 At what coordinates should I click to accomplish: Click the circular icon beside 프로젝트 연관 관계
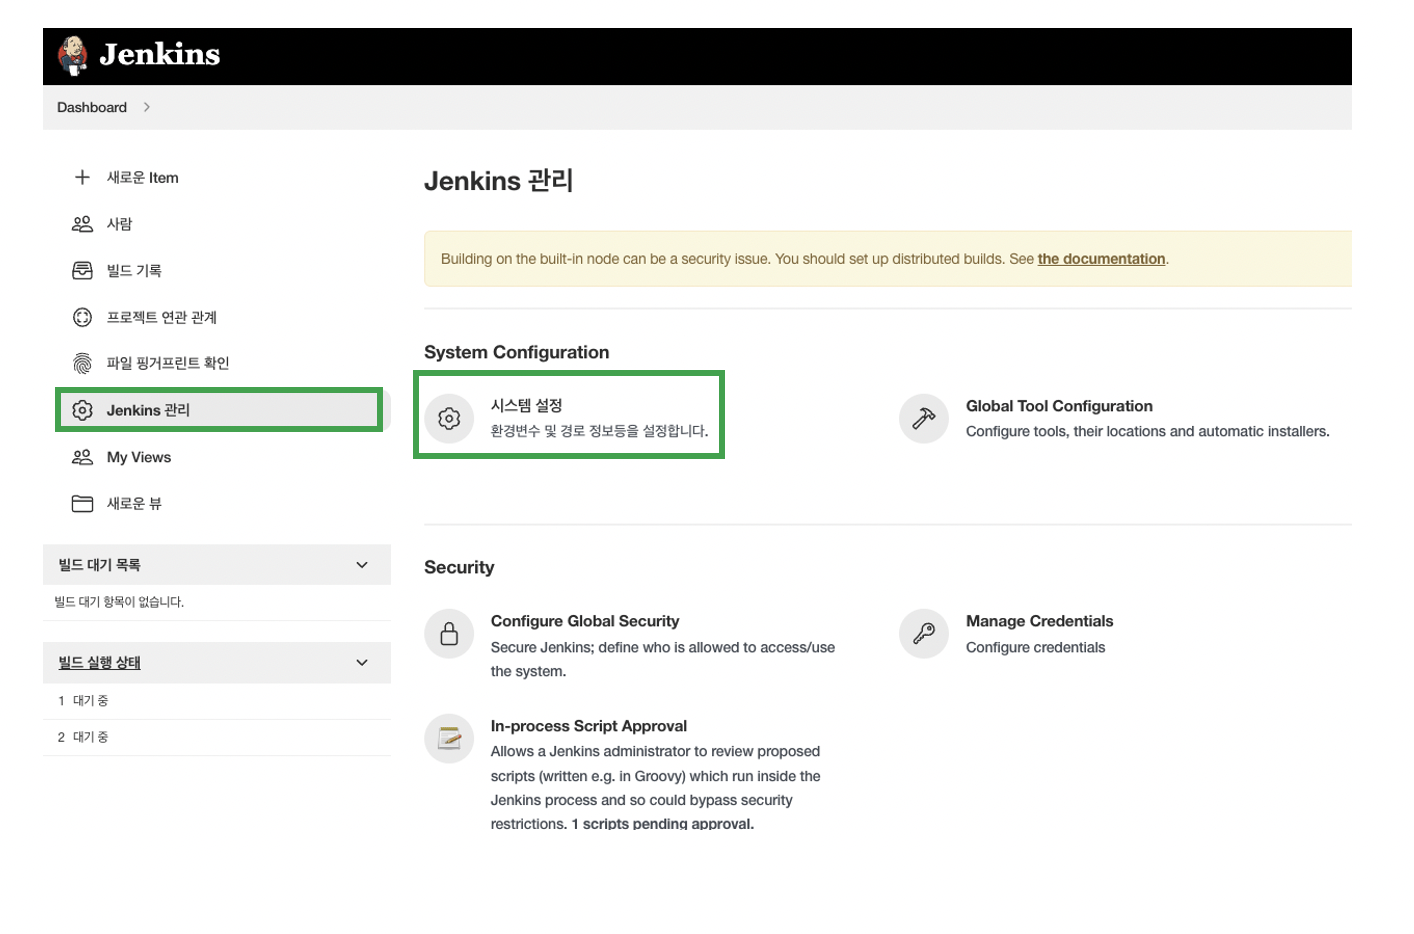coord(82,317)
